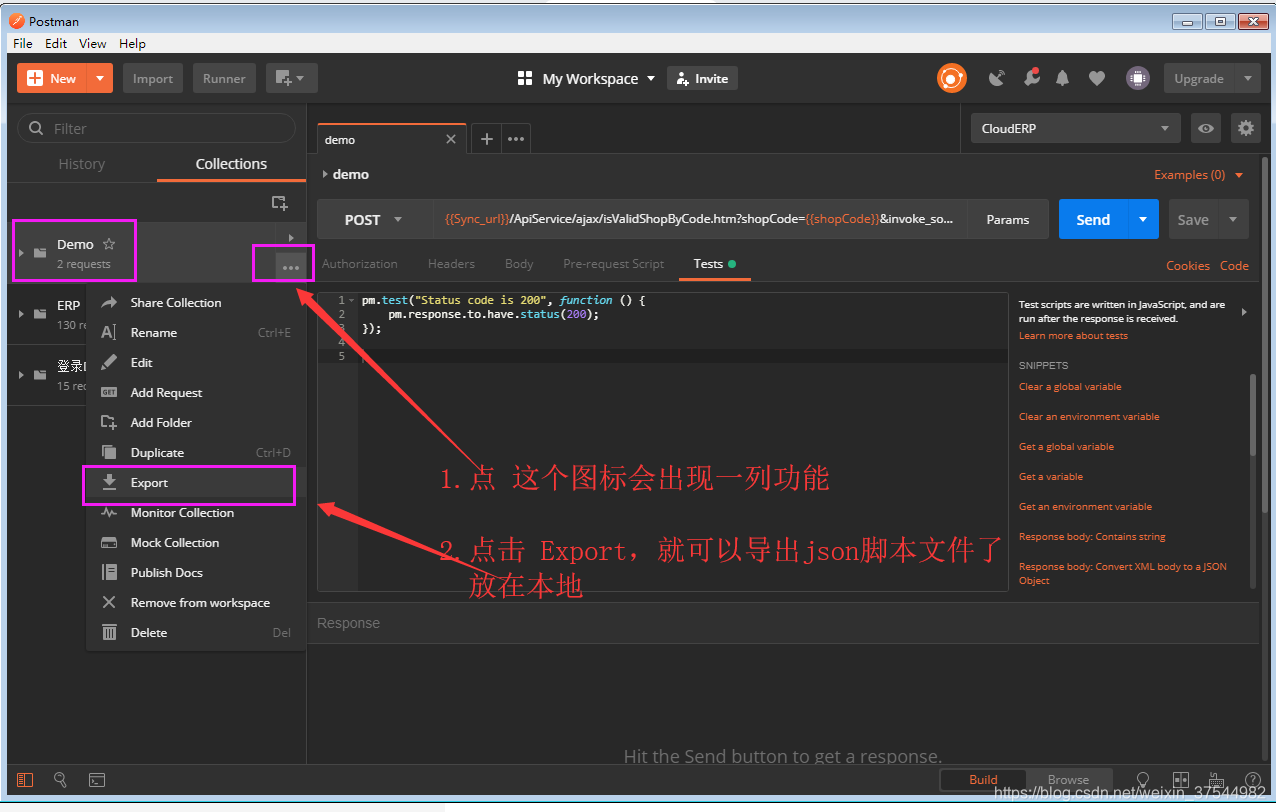The height and width of the screenshot is (812, 1276).
Task: Open keyboard shortcuts icon in status bar
Action: click(1217, 780)
